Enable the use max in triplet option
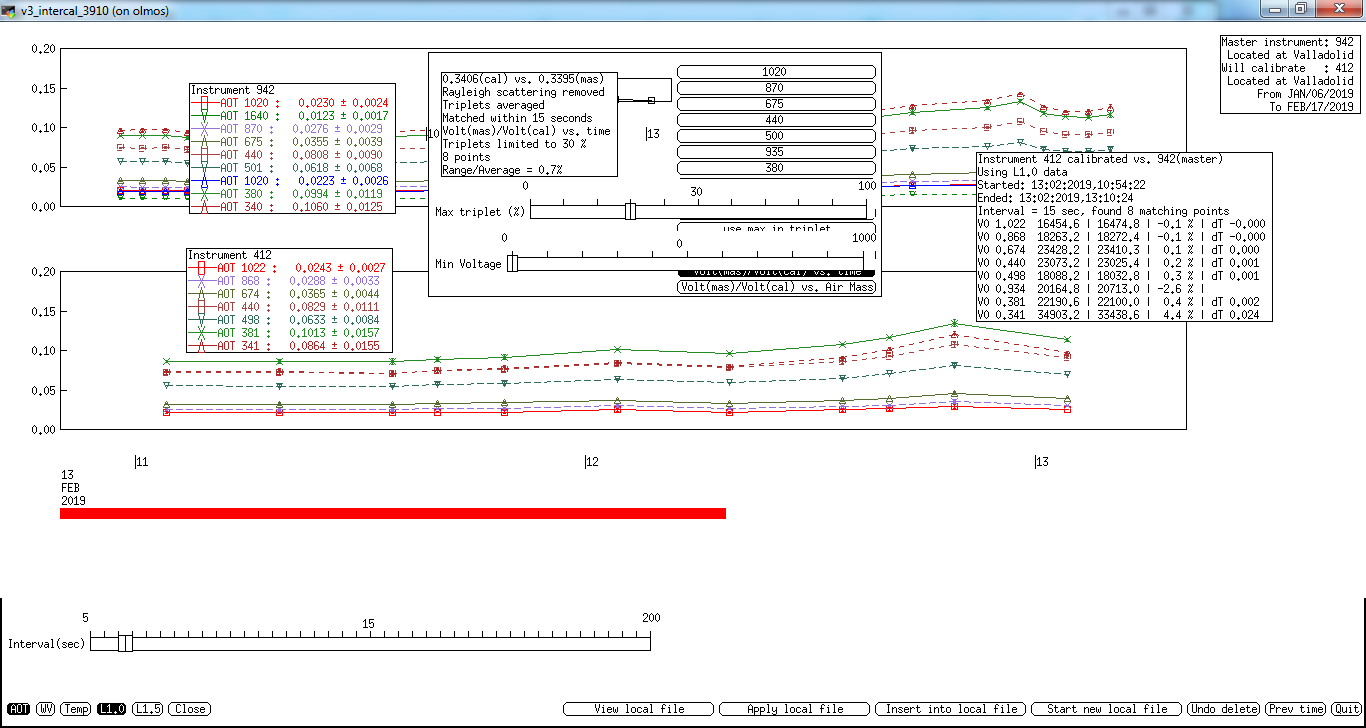1366x728 pixels. coord(776,228)
